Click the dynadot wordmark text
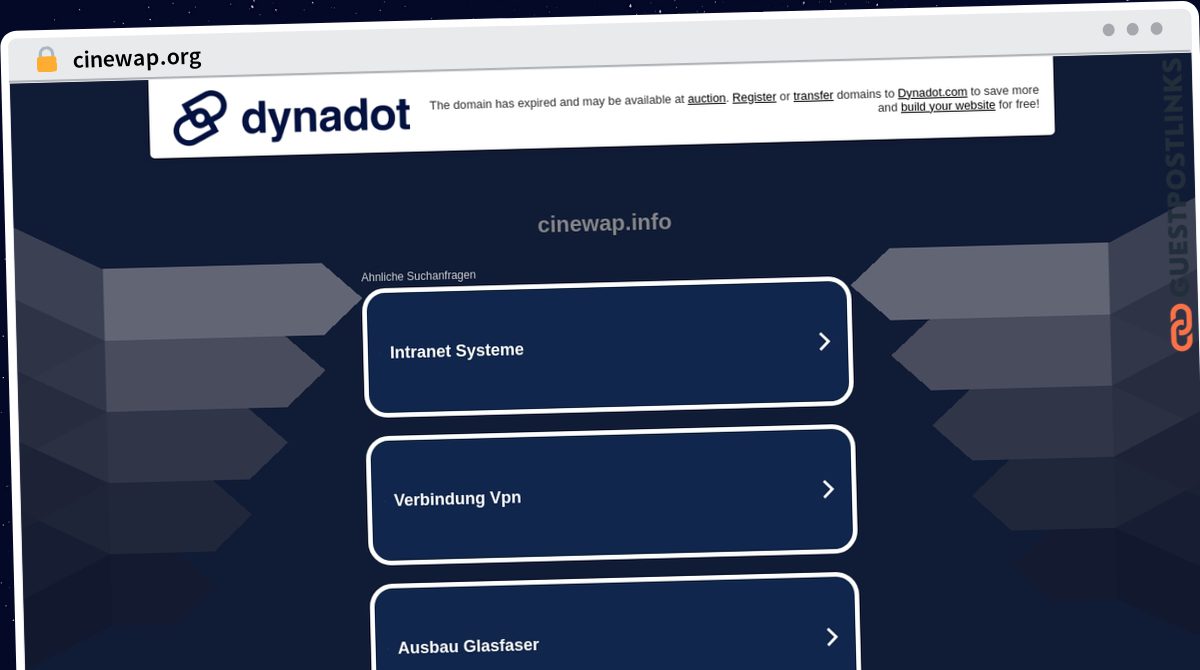1200x670 pixels. [x=325, y=116]
